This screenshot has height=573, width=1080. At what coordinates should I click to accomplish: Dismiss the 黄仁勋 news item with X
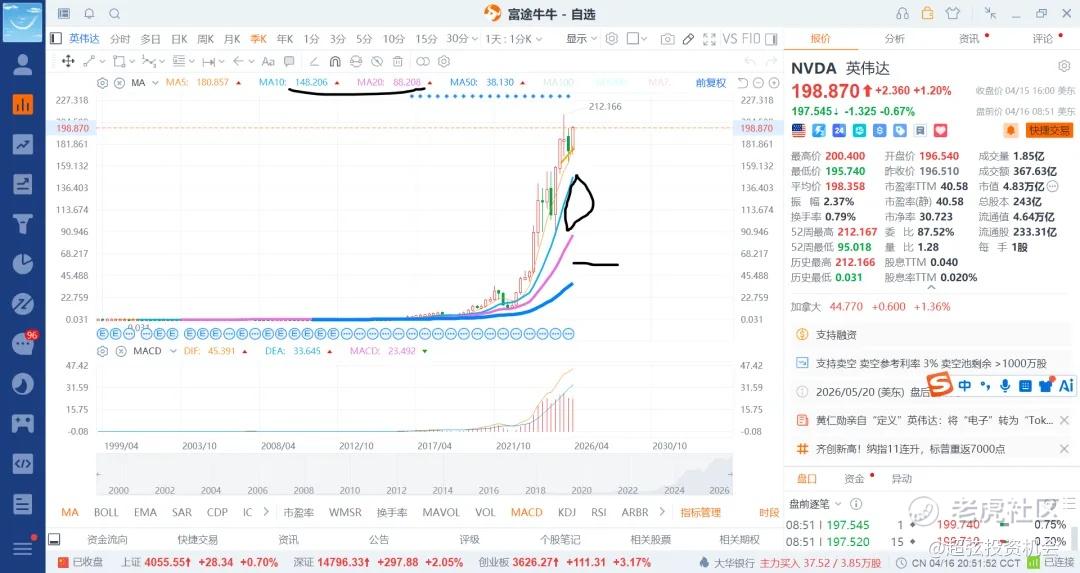[x=1064, y=420]
